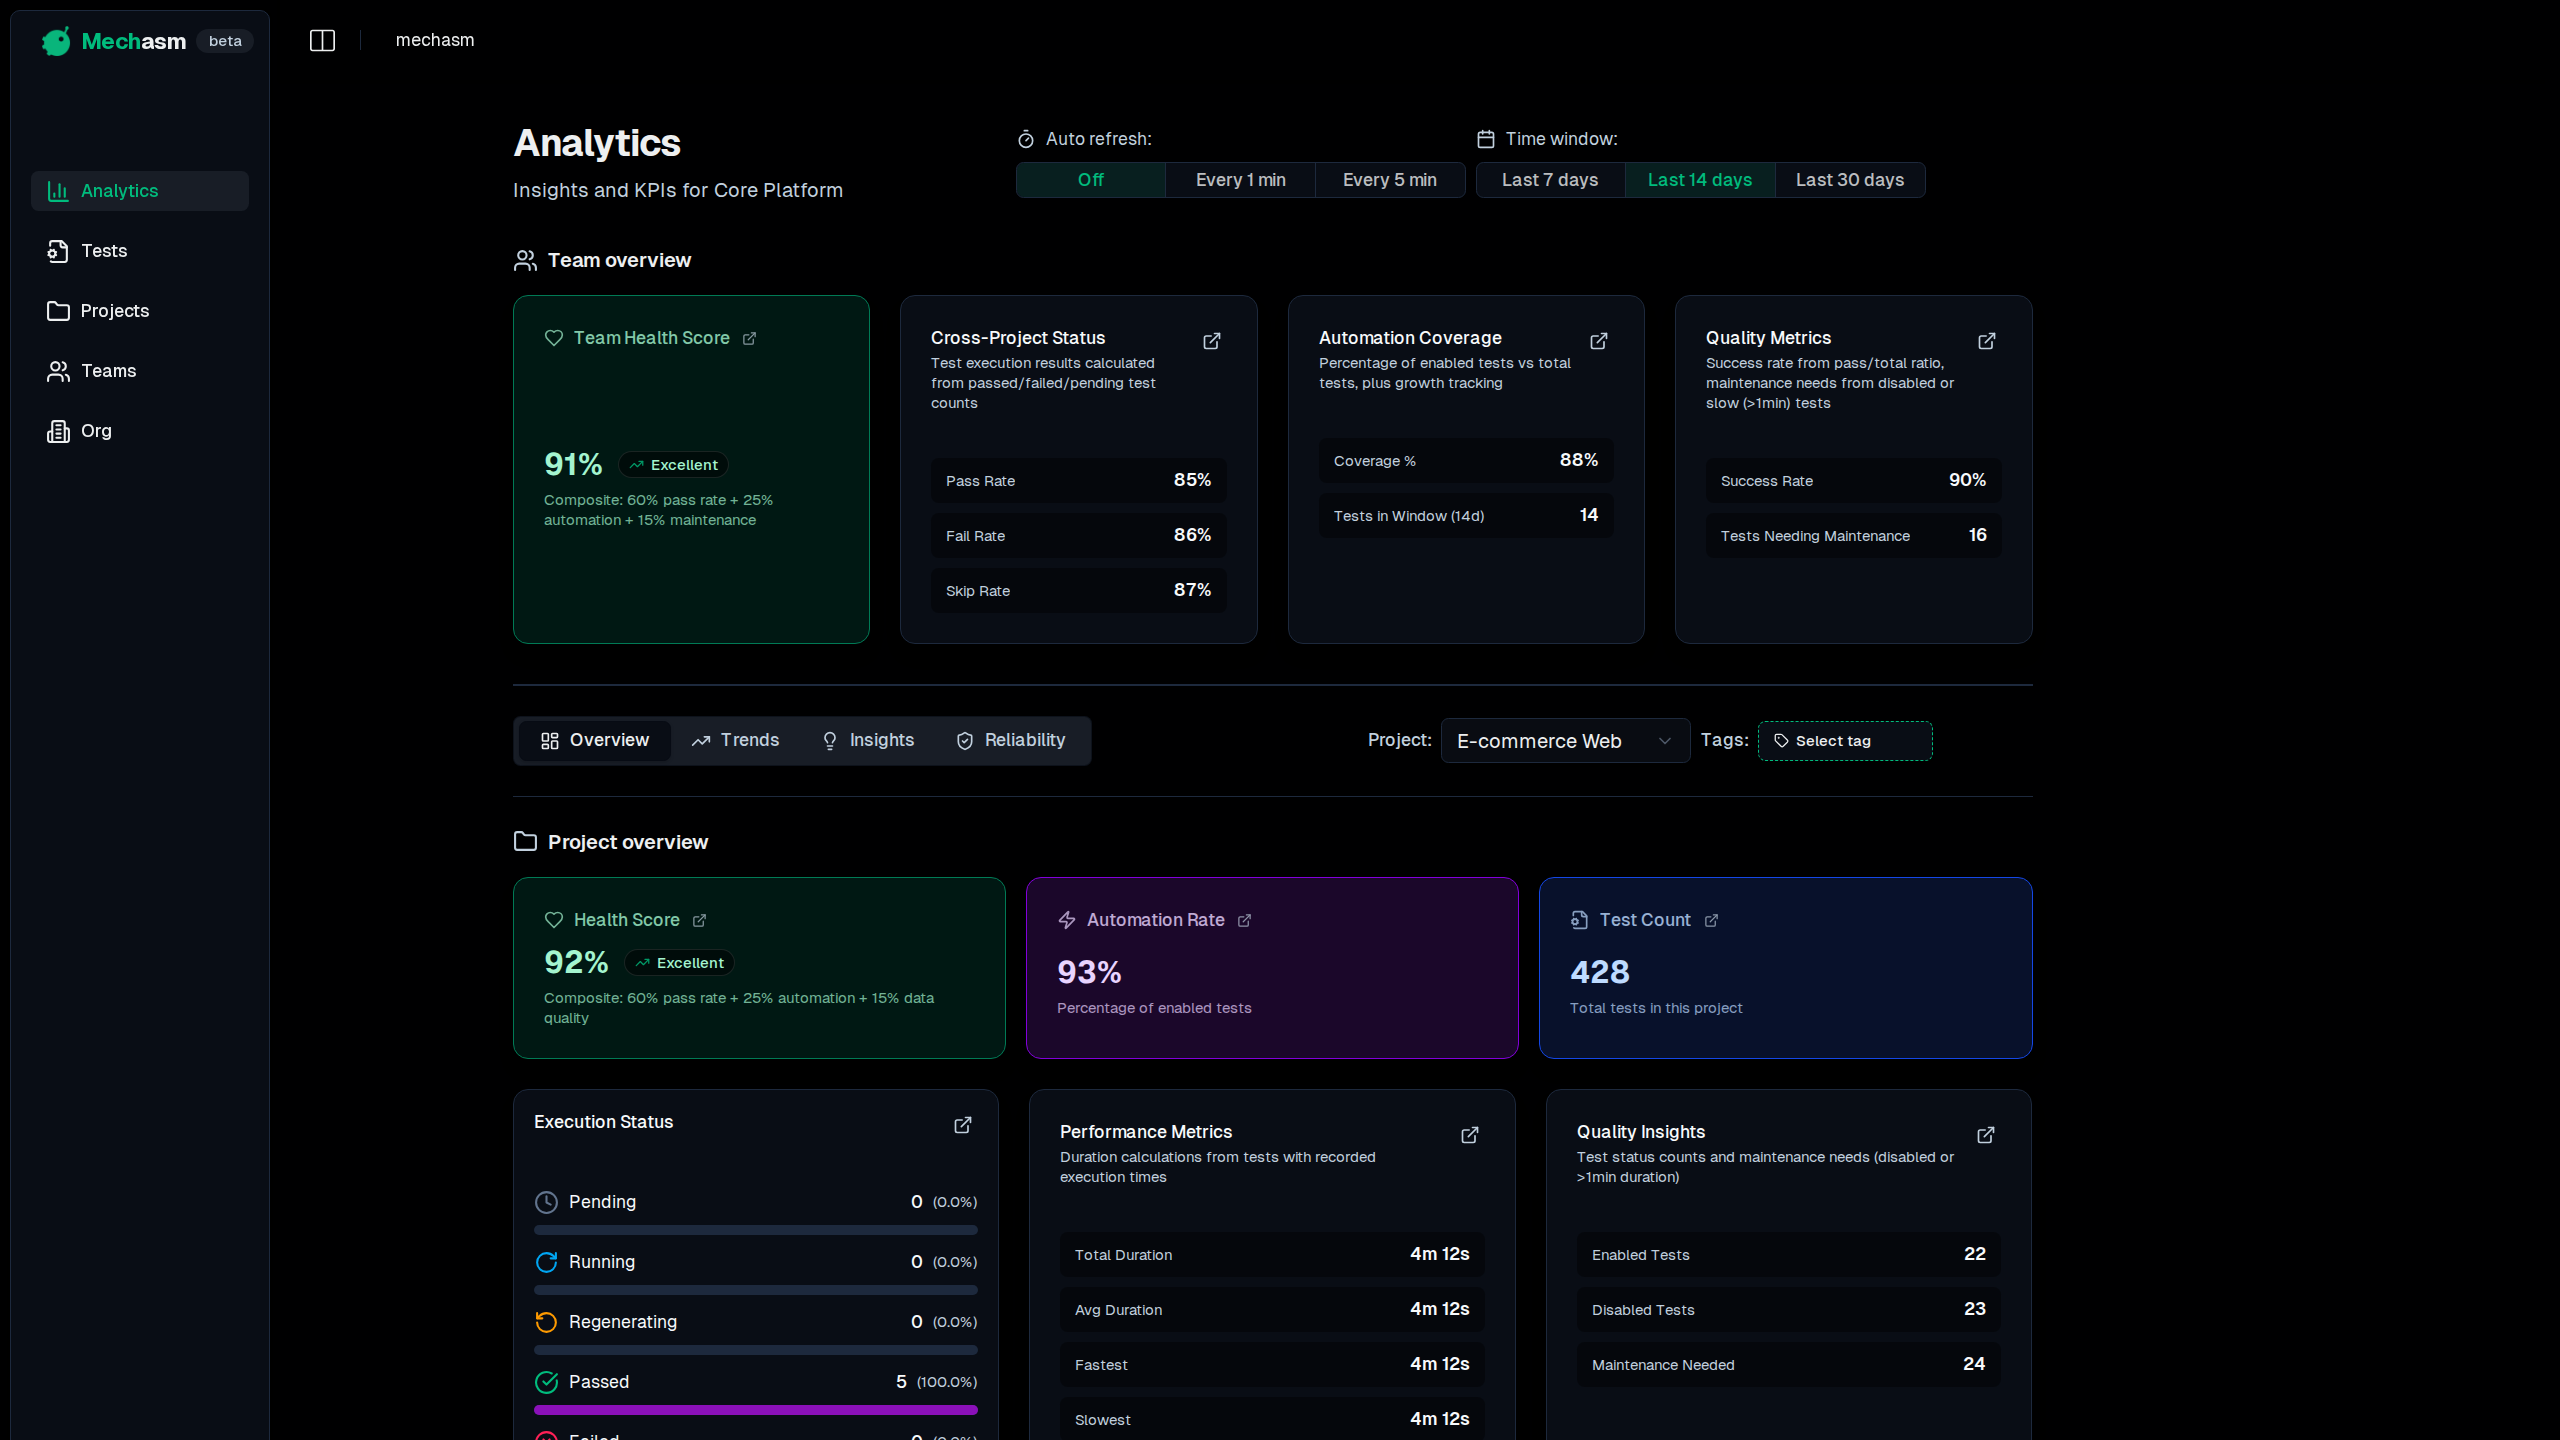Click the Passed progress bar in Execution Status
The width and height of the screenshot is (2560, 1440).
tap(755, 1410)
